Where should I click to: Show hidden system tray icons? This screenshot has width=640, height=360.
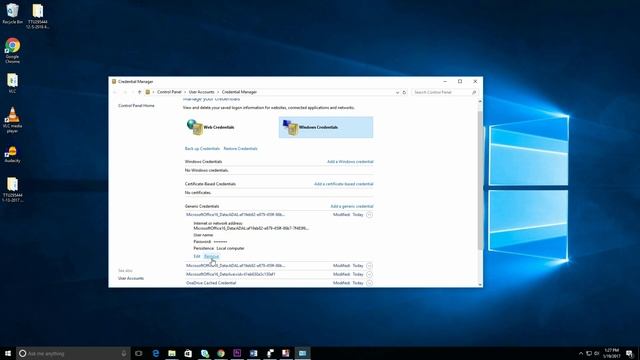pyautogui.click(x=581, y=353)
